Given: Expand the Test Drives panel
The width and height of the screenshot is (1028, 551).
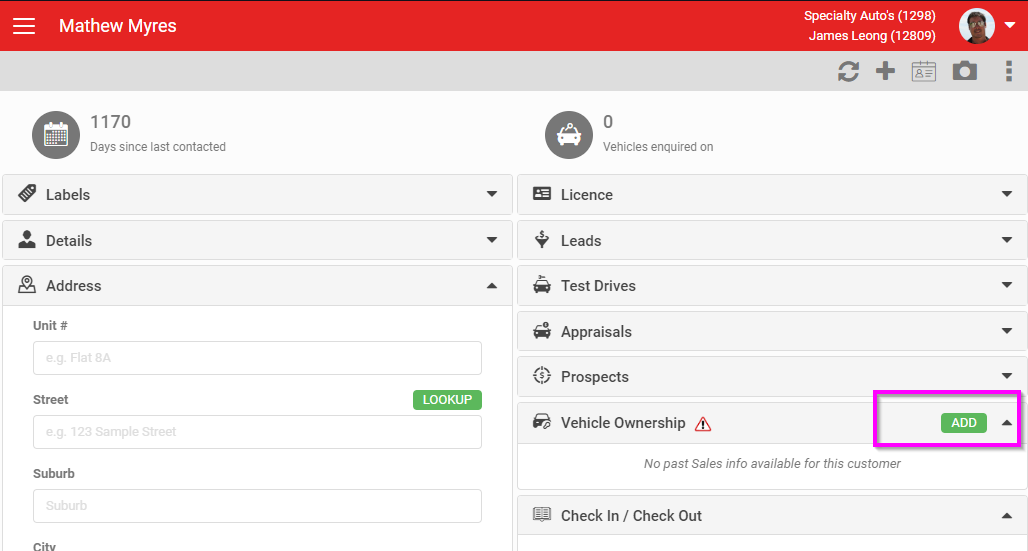Looking at the screenshot, I should 772,285.
